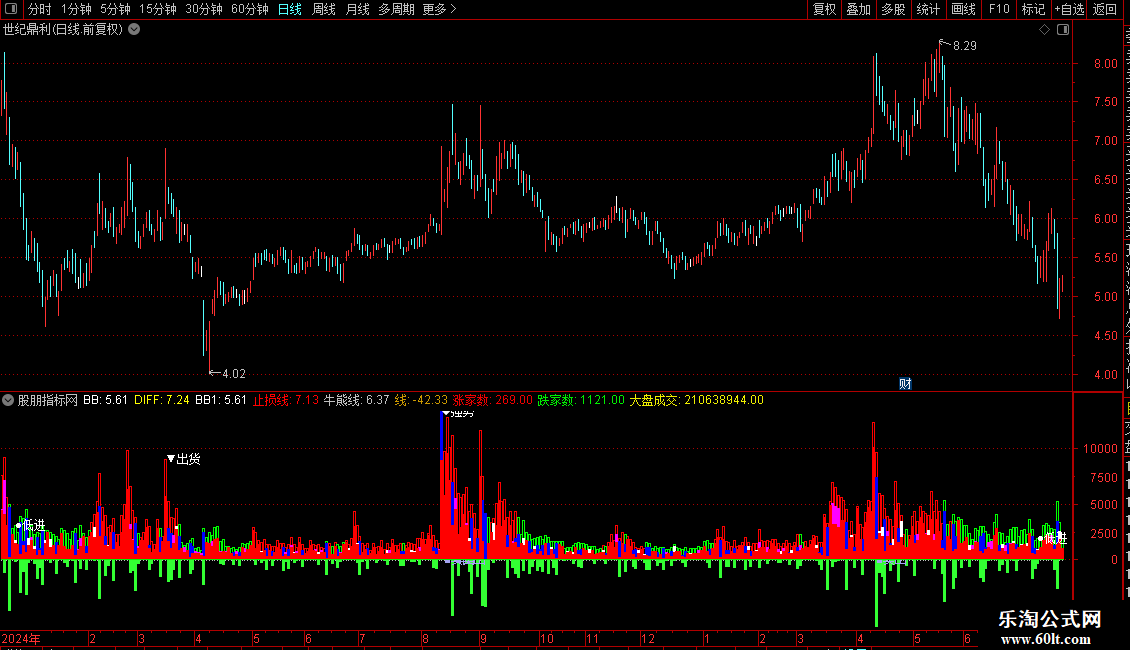
Task: Click the 止损线: 7.13 value
Action: click(285, 400)
